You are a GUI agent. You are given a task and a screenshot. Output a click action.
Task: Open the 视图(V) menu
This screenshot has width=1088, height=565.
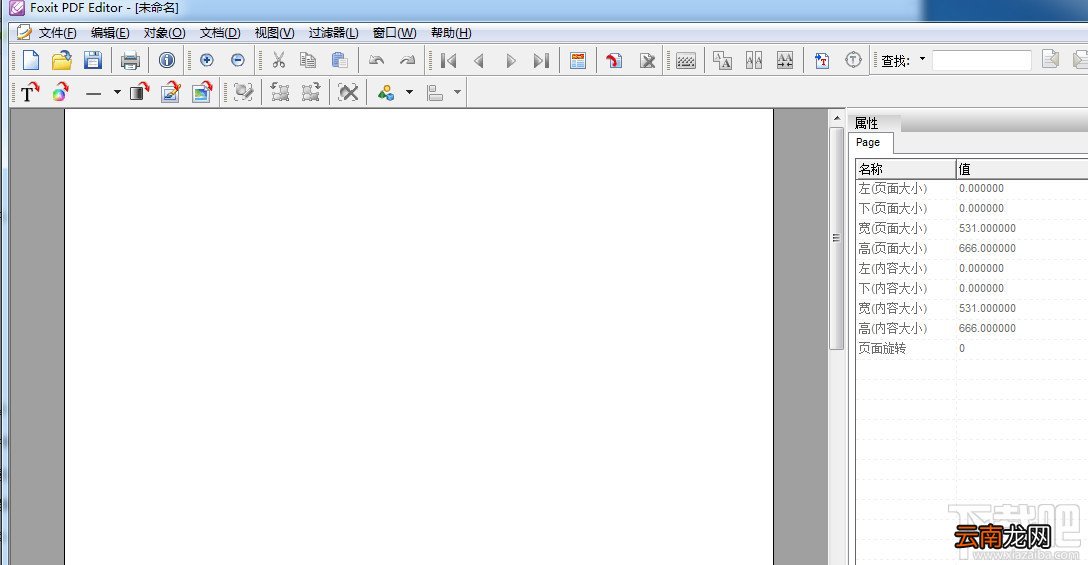click(x=274, y=33)
